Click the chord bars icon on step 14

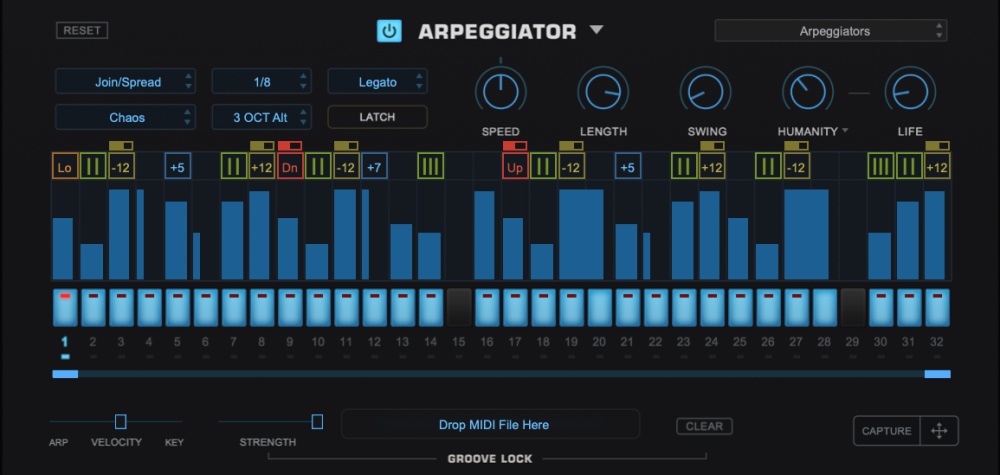[430, 166]
